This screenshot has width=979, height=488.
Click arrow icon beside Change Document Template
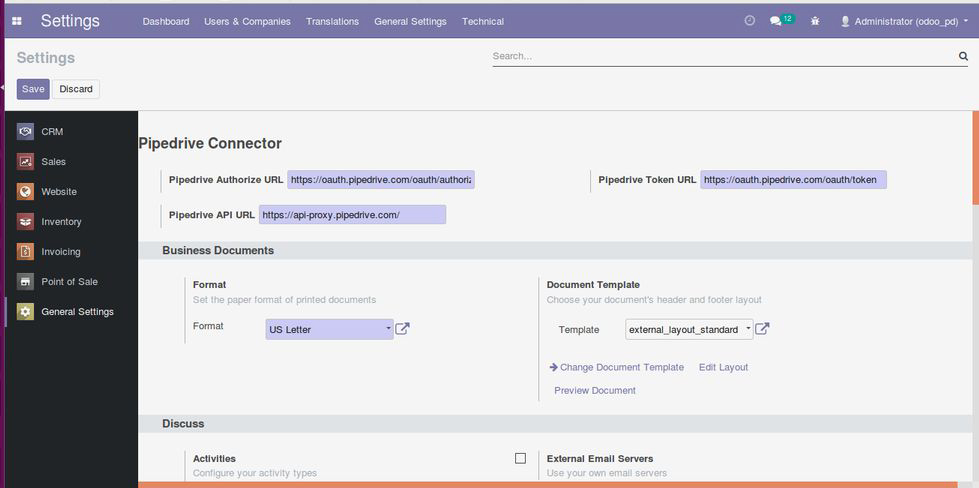[553, 367]
